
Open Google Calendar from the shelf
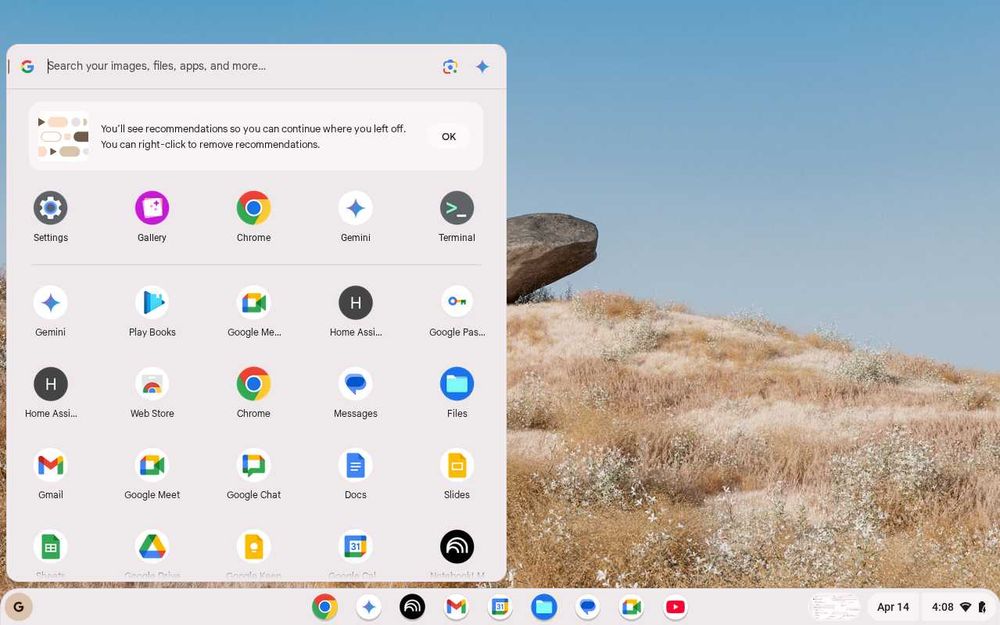pos(500,607)
